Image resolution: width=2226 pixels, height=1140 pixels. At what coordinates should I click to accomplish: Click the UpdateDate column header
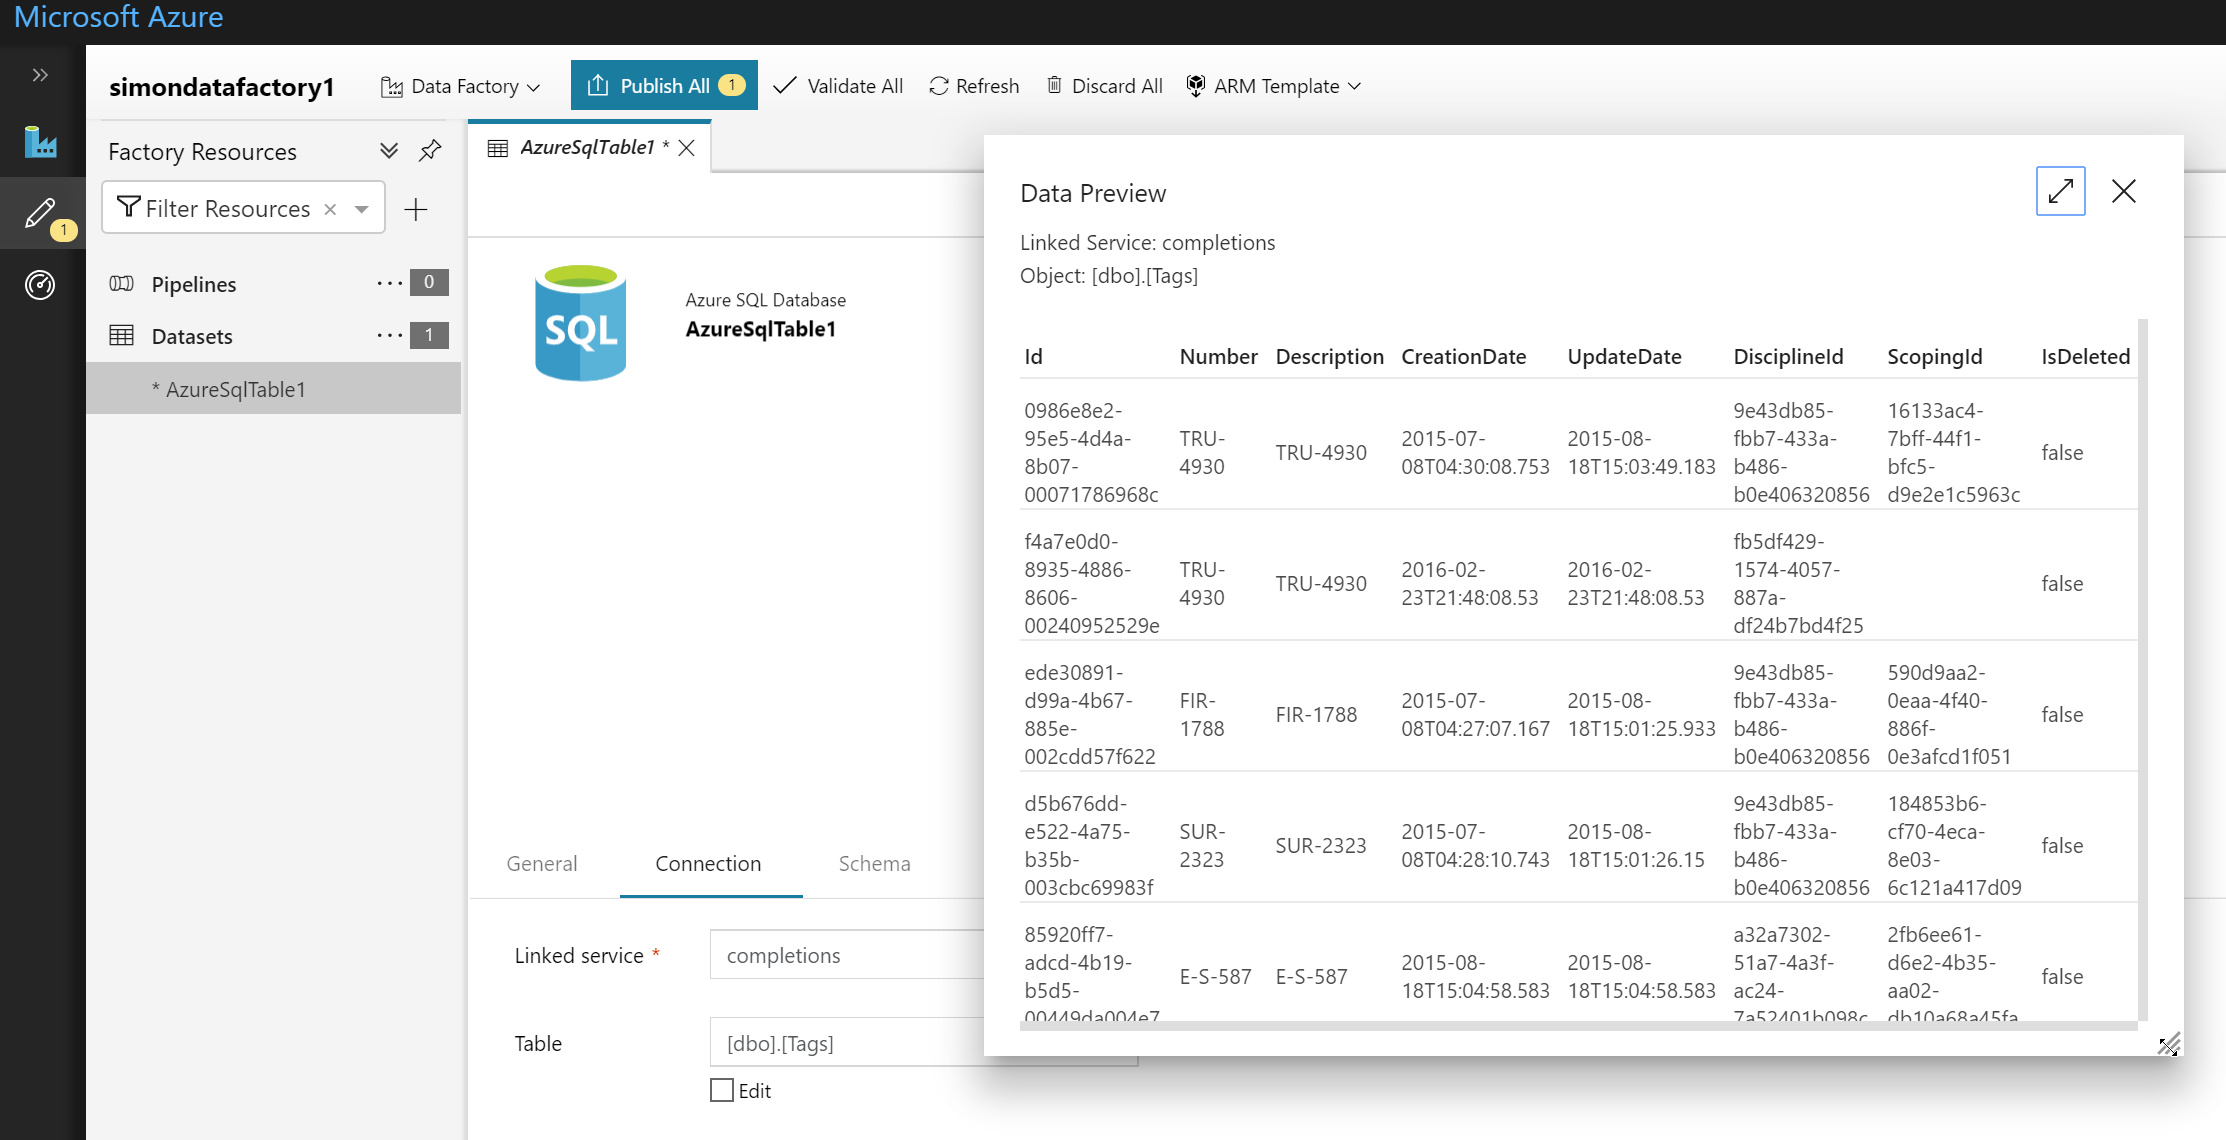click(1624, 357)
